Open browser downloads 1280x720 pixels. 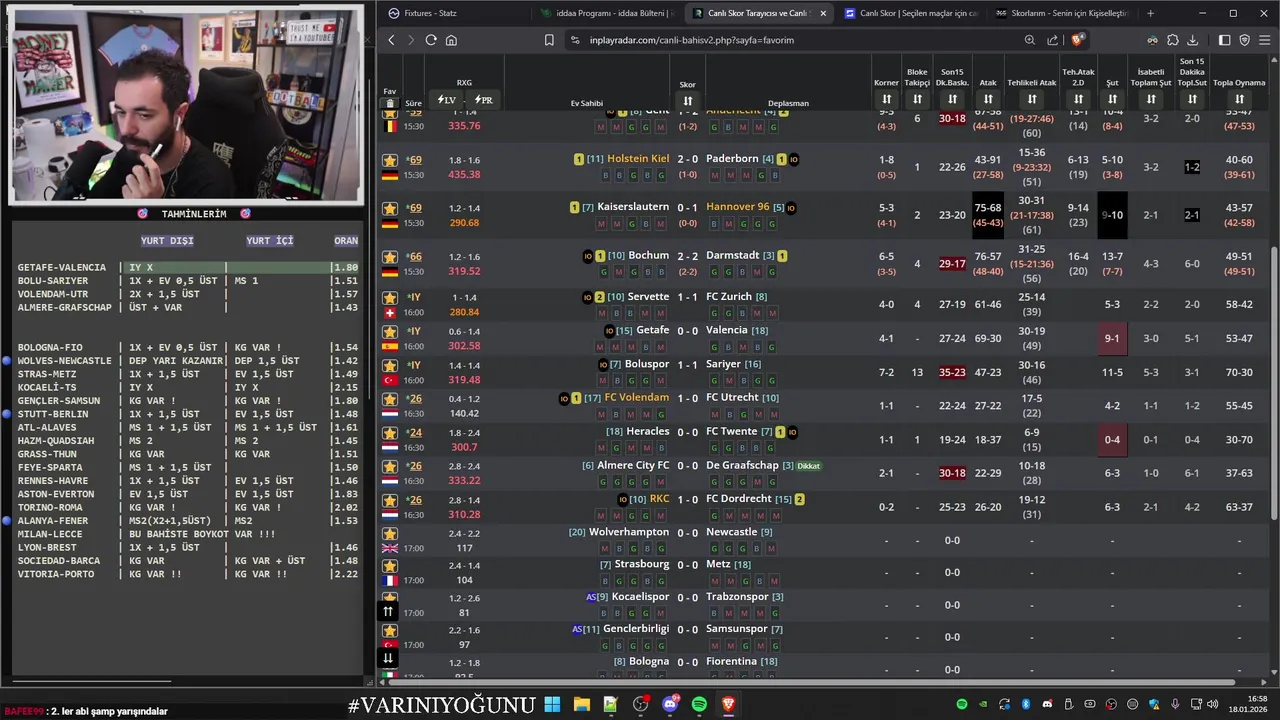click(x=1192, y=40)
